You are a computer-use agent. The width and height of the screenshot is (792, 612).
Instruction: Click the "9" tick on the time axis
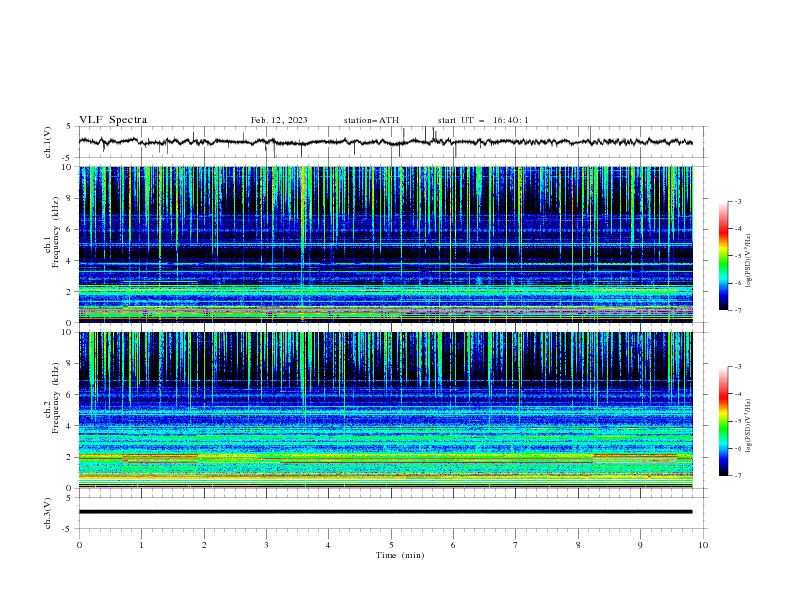640,545
